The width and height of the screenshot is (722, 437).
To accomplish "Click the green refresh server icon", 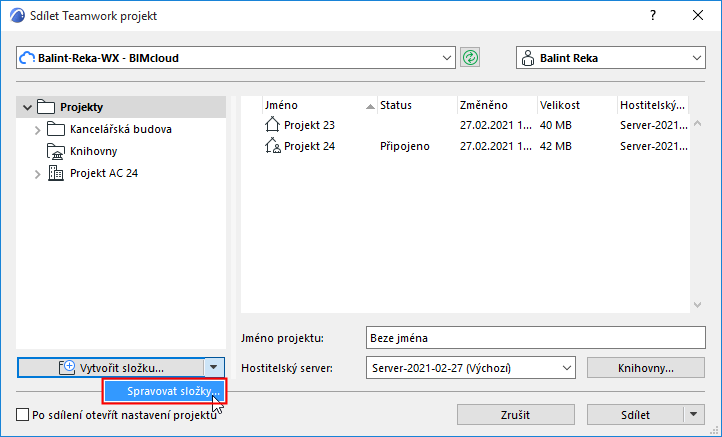I will click(x=470, y=58).
